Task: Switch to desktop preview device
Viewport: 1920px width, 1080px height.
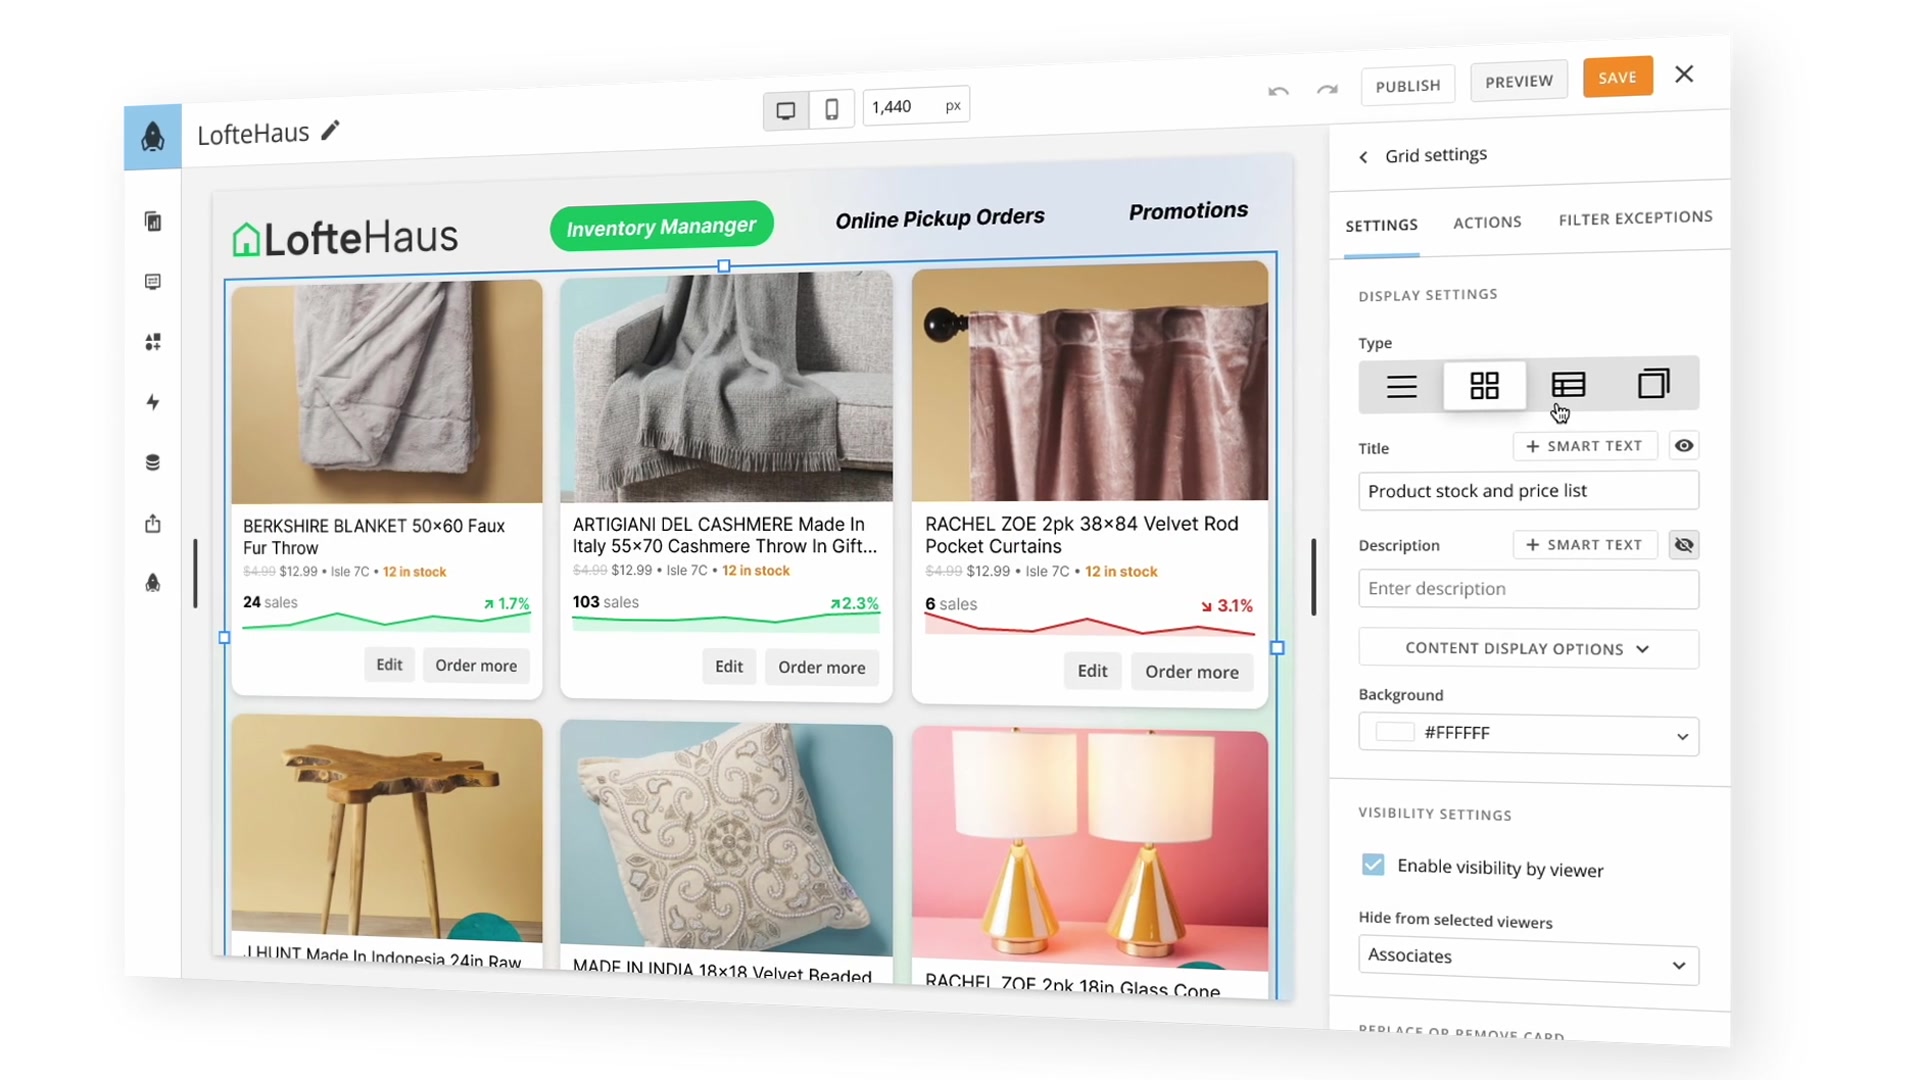Action: click(786, 110)
